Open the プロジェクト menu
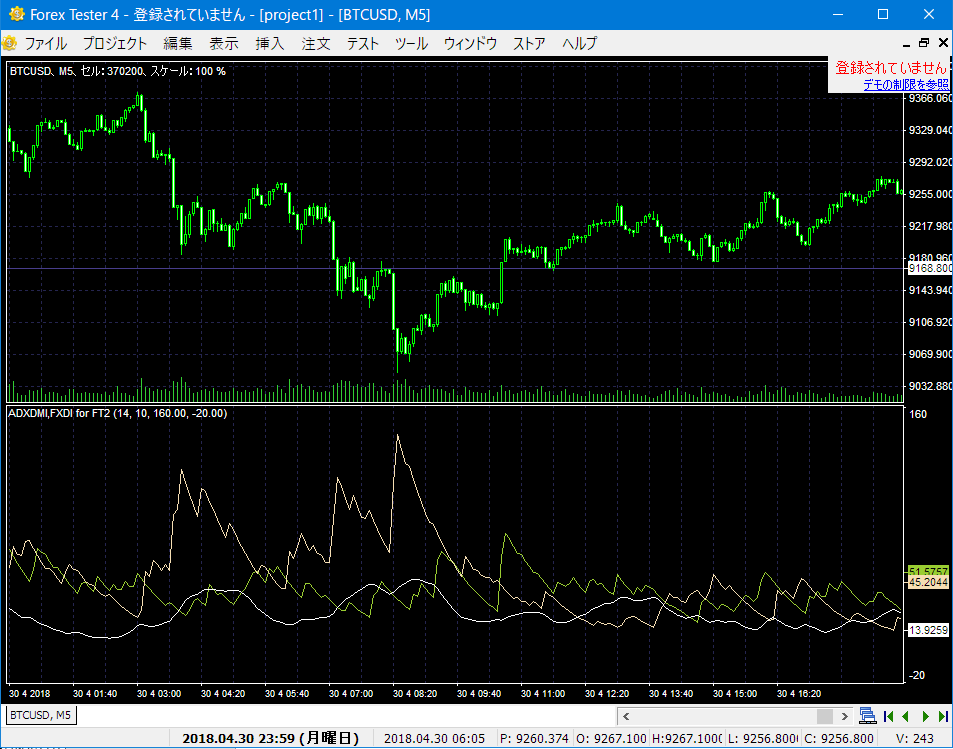 [x=115, y=43]
